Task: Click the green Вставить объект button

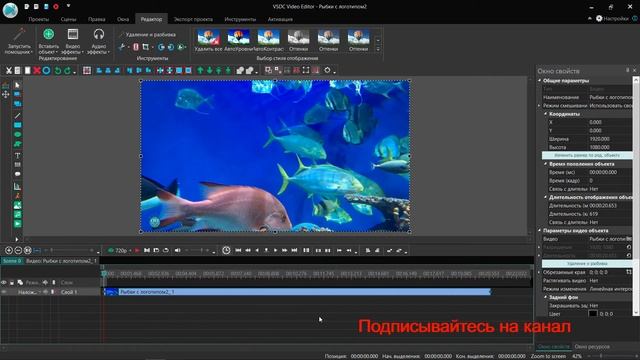Action: 49,34
